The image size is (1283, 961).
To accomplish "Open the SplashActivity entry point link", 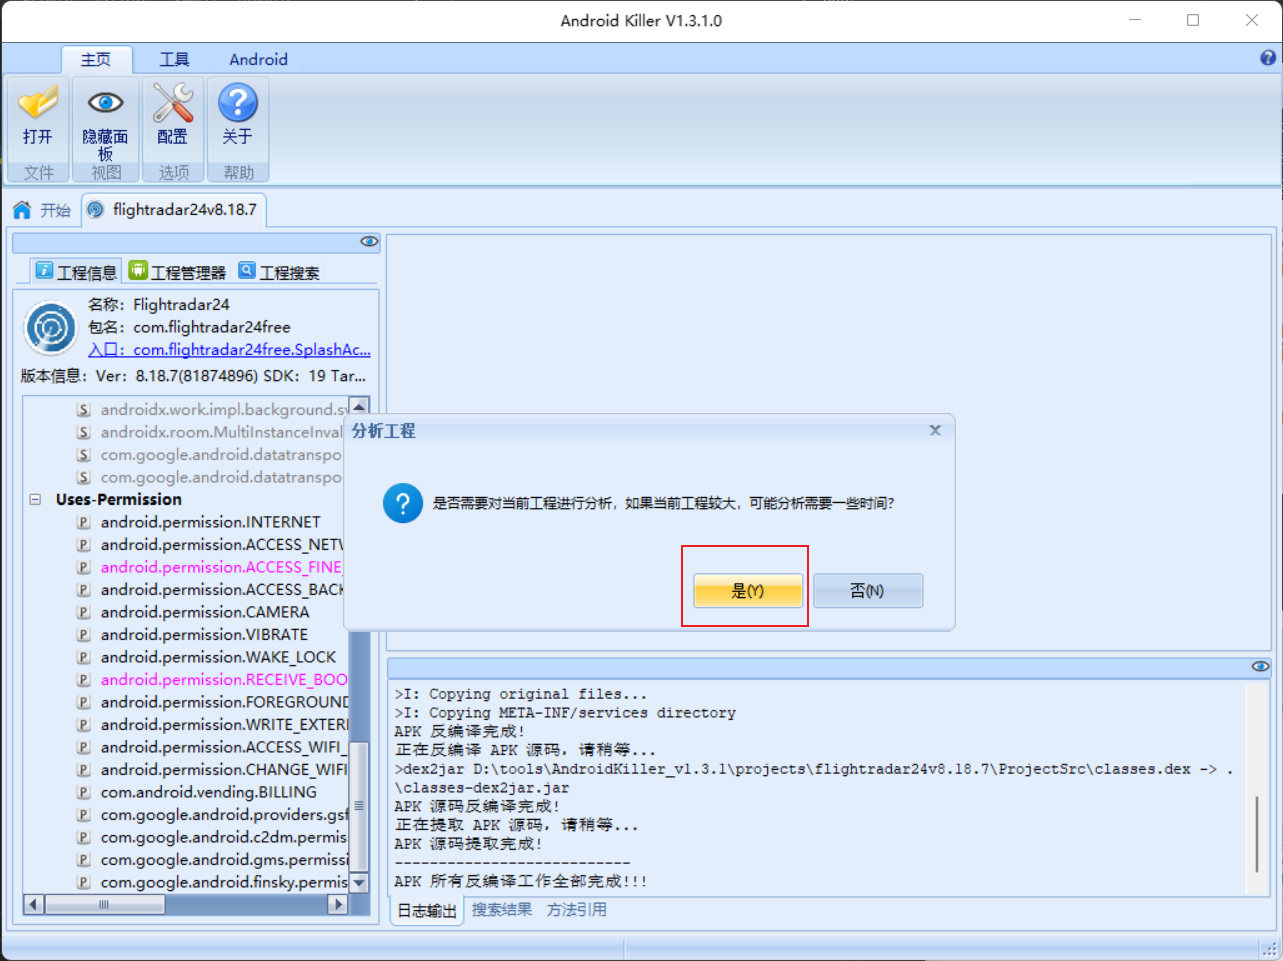I will tap(245, 350).
